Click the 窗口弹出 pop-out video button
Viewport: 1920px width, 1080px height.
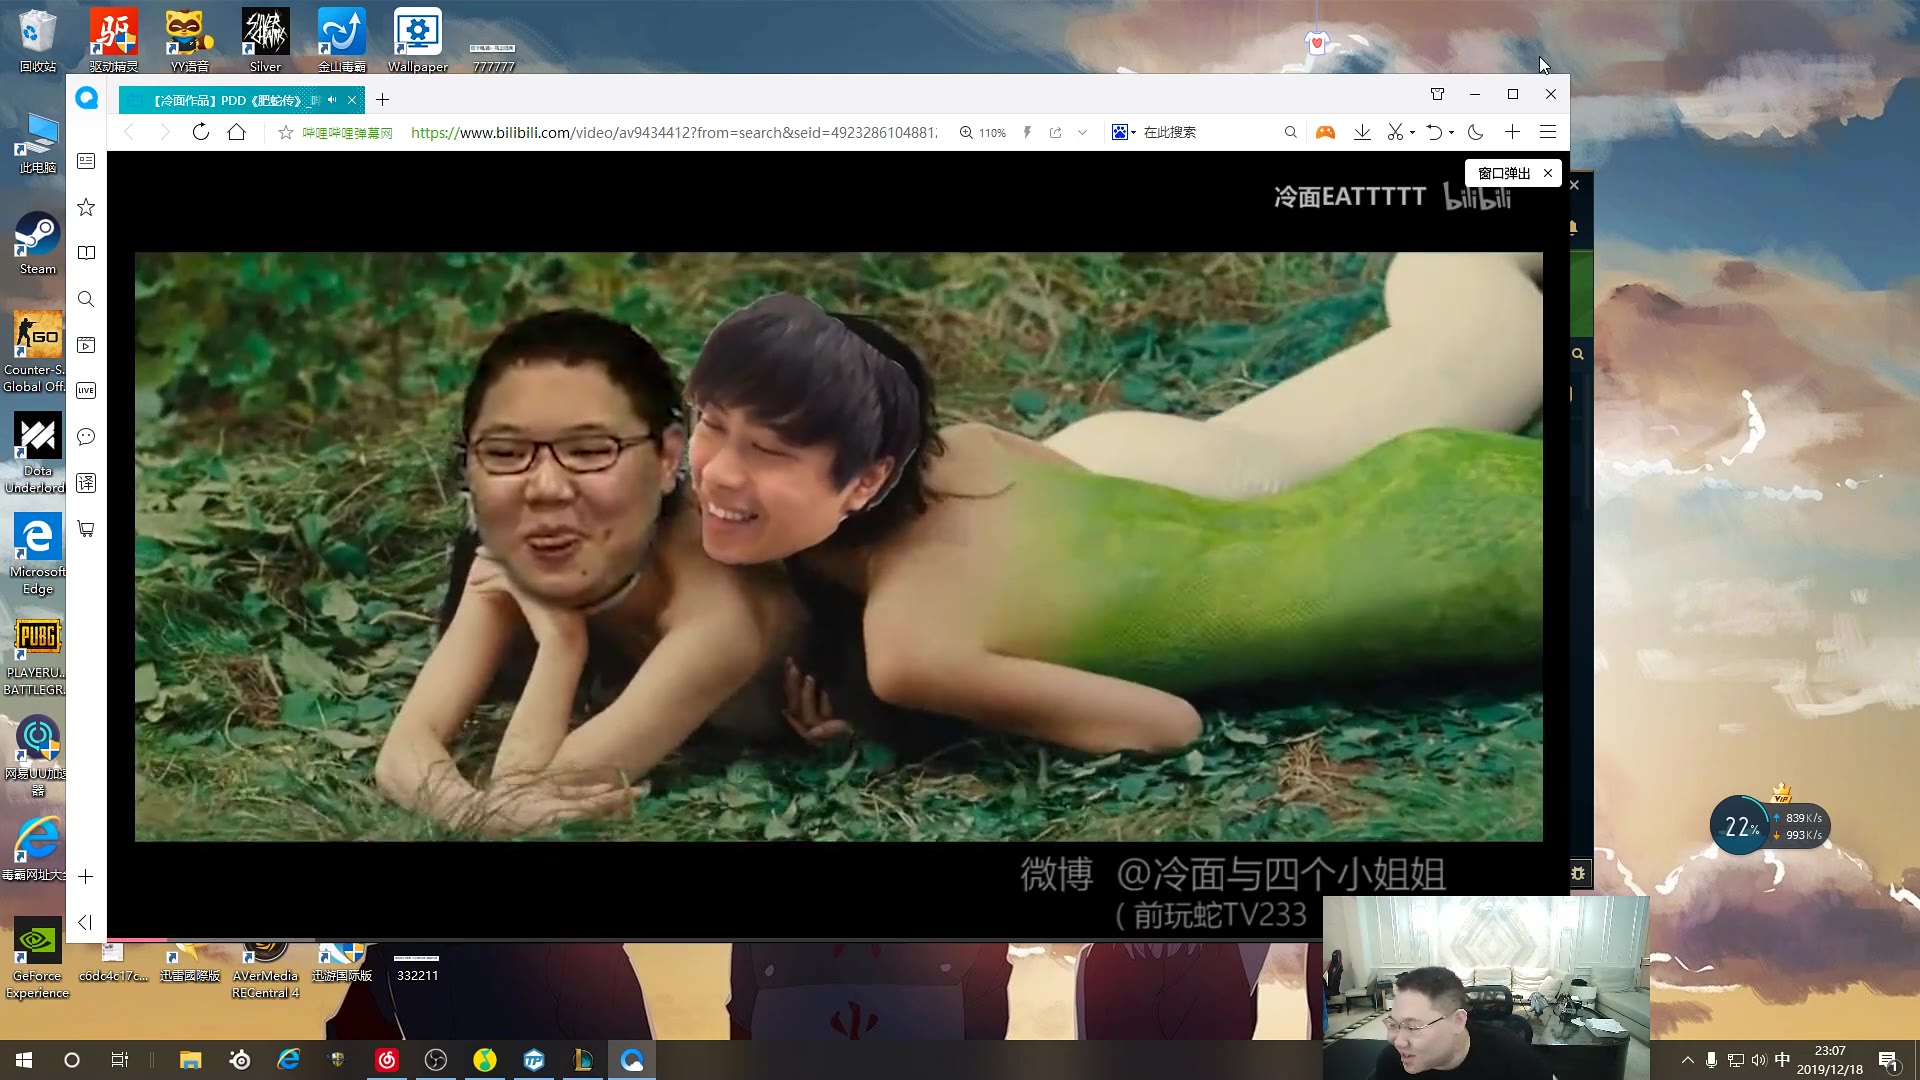[1503, 173]
